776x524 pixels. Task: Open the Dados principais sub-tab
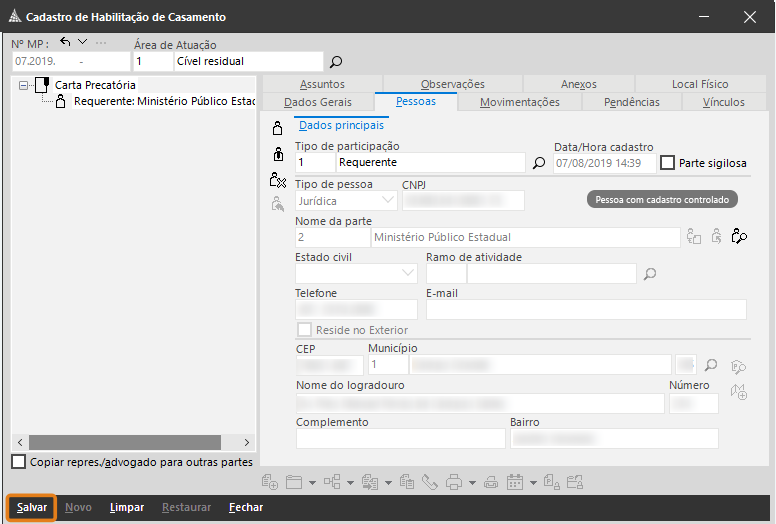coord(341,125)
